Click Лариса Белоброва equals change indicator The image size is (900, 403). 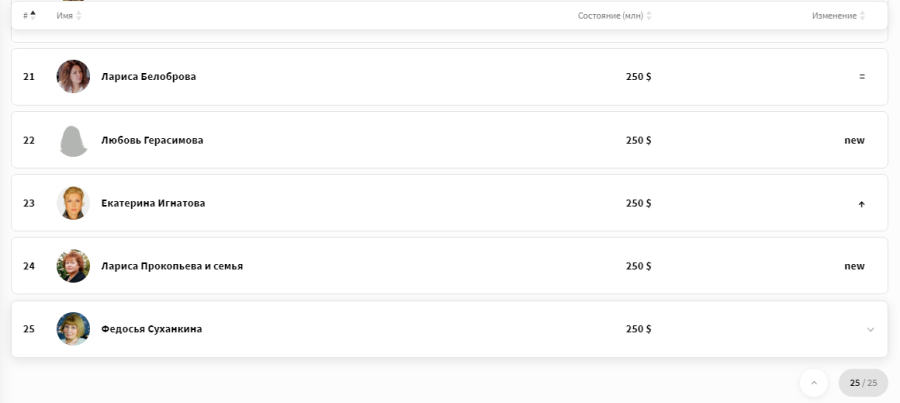coord(862,76)
